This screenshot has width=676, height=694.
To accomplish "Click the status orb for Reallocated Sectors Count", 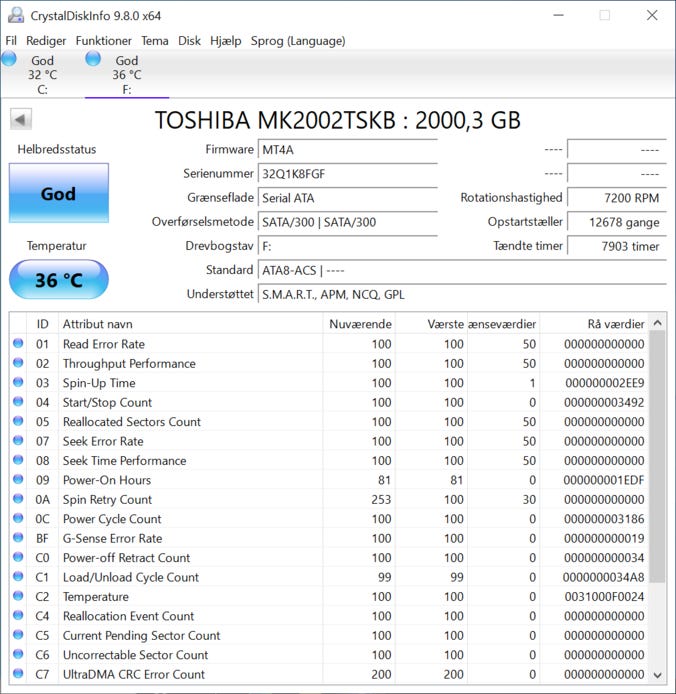I will coord(18,422).
